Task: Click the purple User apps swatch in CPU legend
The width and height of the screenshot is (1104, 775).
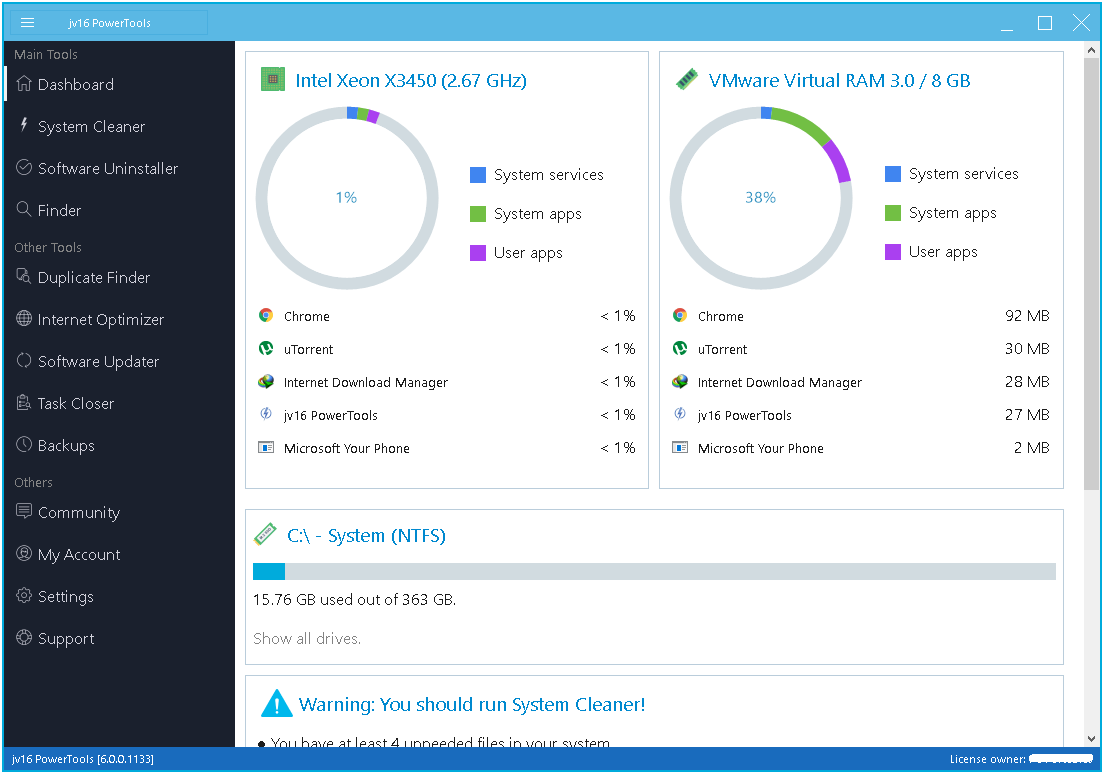Action: click(x=478, y=253)
